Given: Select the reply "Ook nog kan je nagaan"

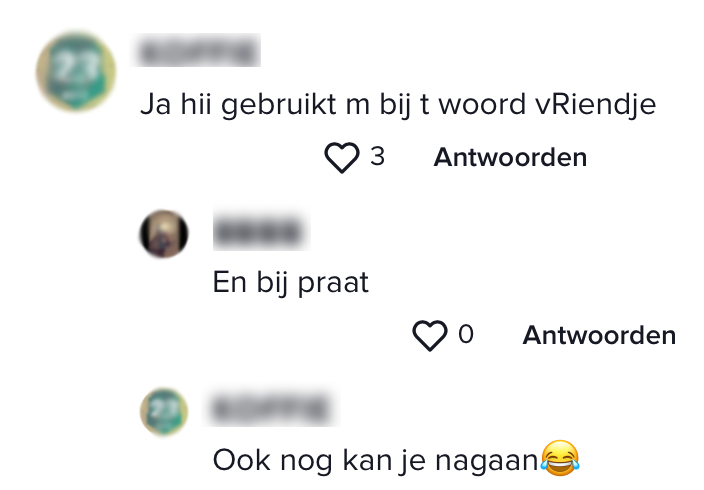Looking at the screenshot, I should (x=375, y=461).
